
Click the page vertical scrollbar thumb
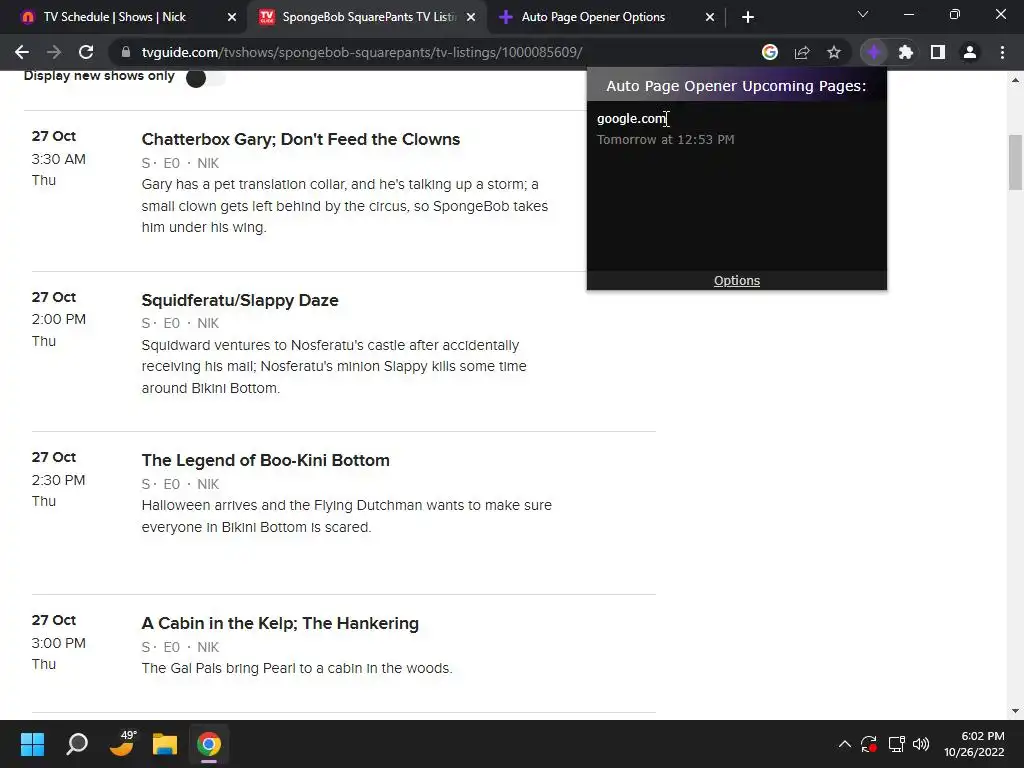tap(1015, 162)
